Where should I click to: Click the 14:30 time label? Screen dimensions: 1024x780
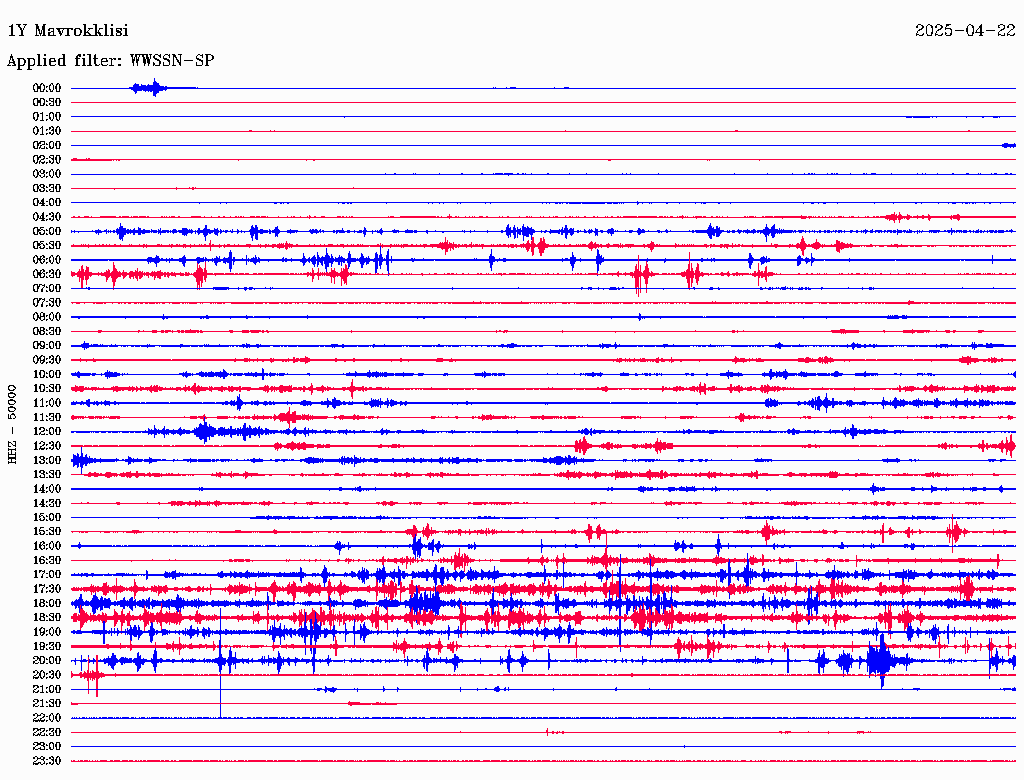point(47,504)
